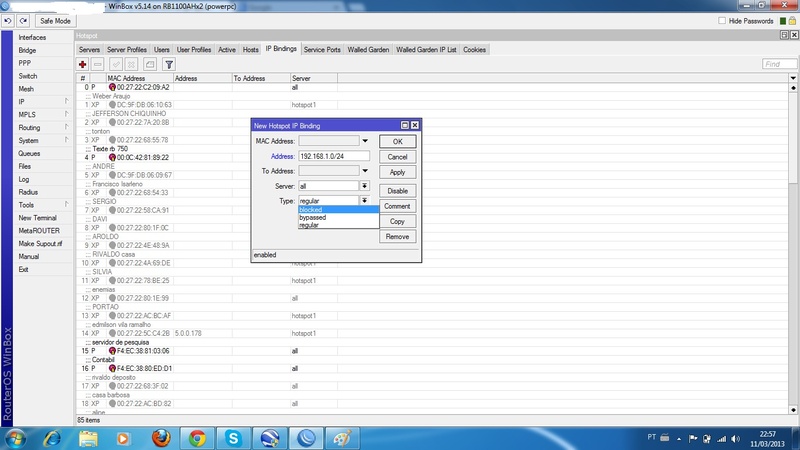Open Chrome from taskbar
The image size is (800, 450).
pyautogui.click(x=197, y=438)
